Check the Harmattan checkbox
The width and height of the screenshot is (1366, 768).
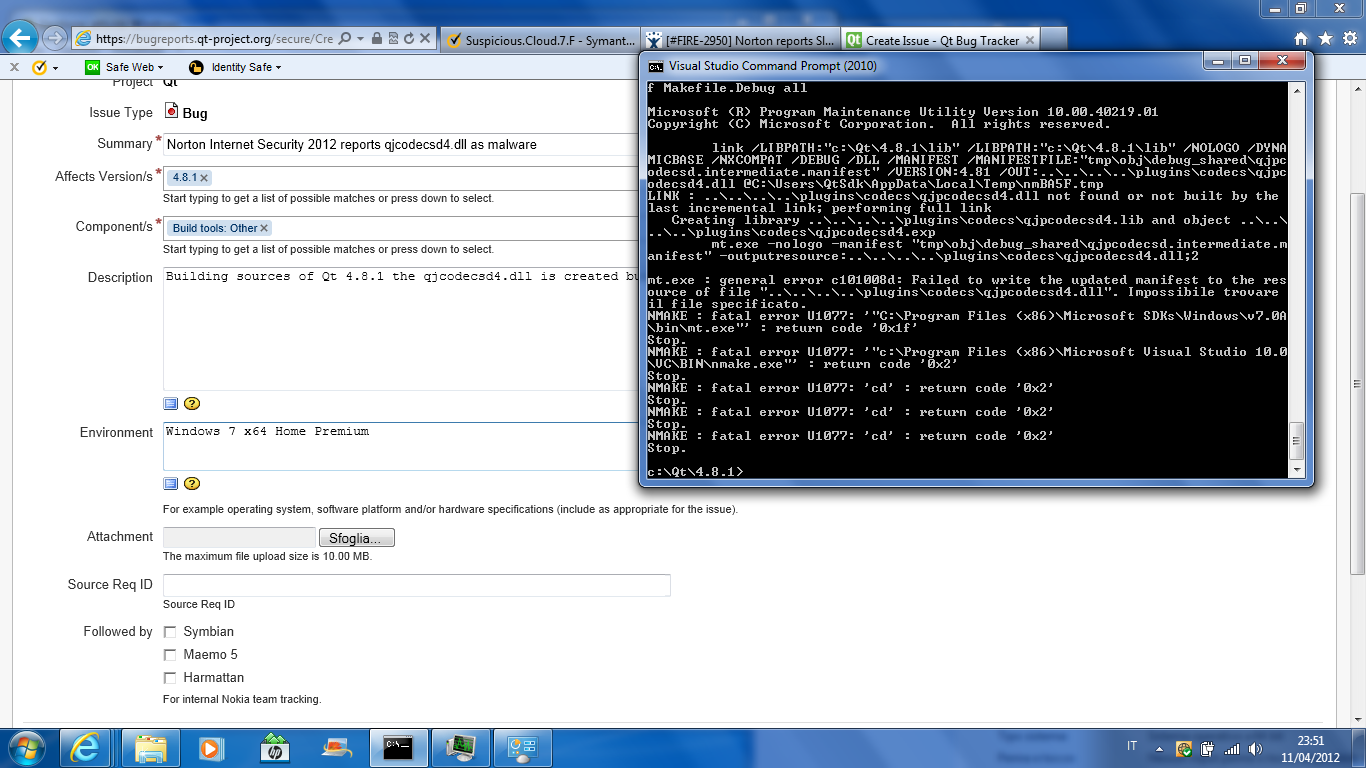click(x=170, y=678)
